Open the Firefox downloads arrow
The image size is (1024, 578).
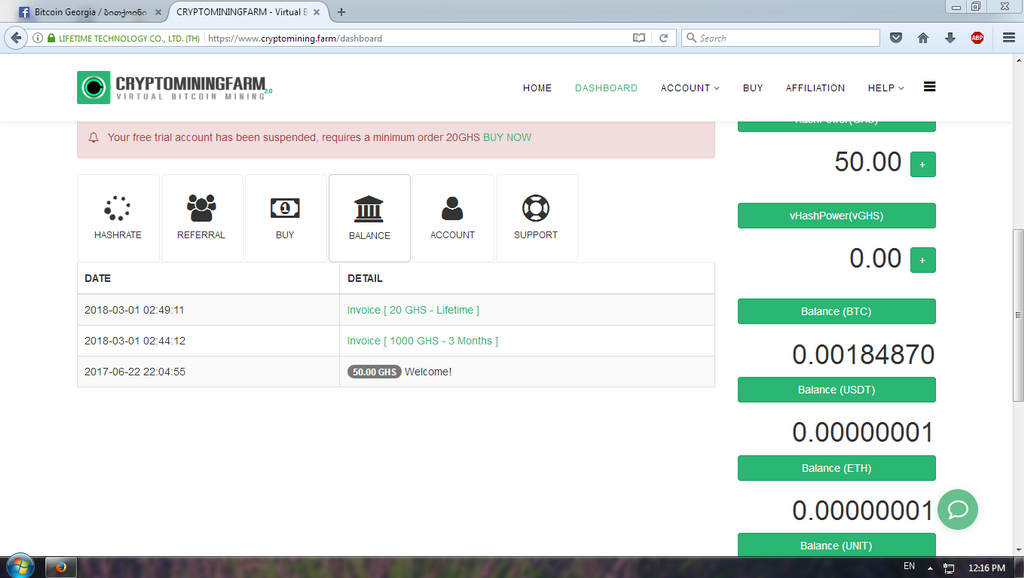tap(950, 38)
